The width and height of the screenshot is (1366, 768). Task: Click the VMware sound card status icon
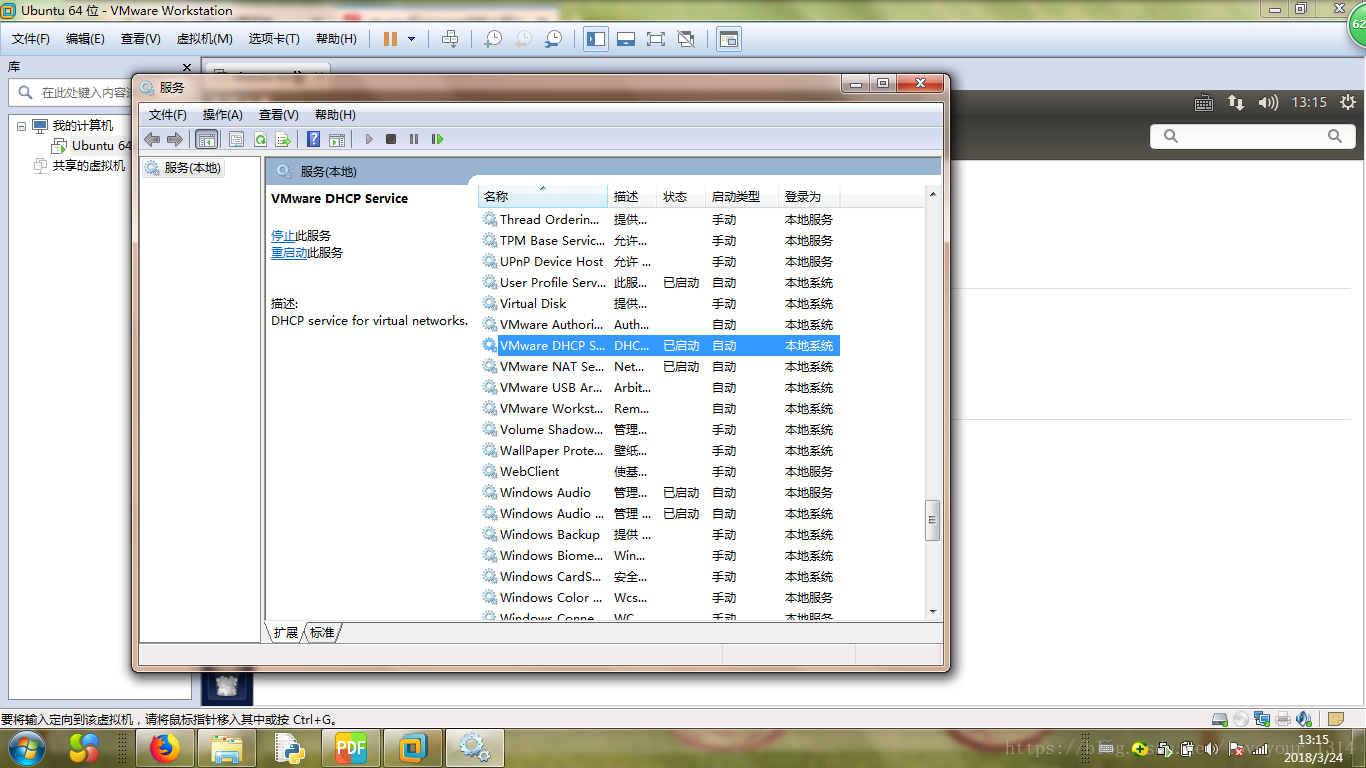coord(1304,719)
